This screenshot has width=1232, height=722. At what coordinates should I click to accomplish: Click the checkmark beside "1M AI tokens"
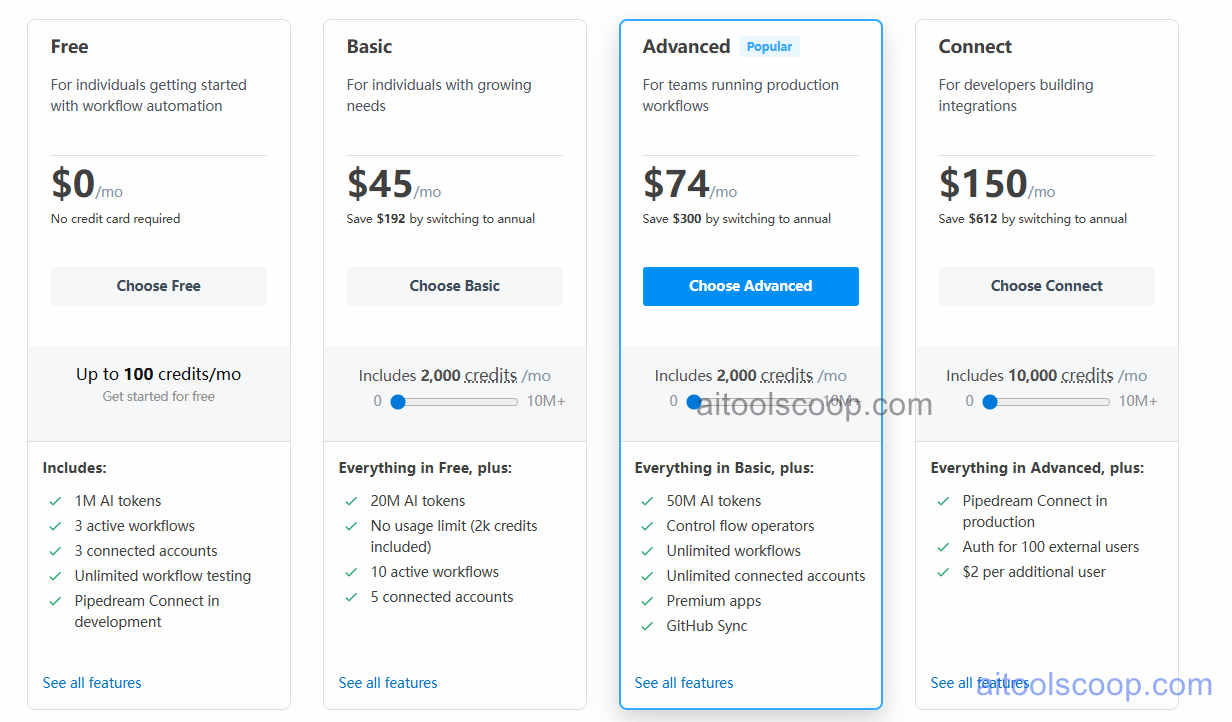[x=53, y=500]
